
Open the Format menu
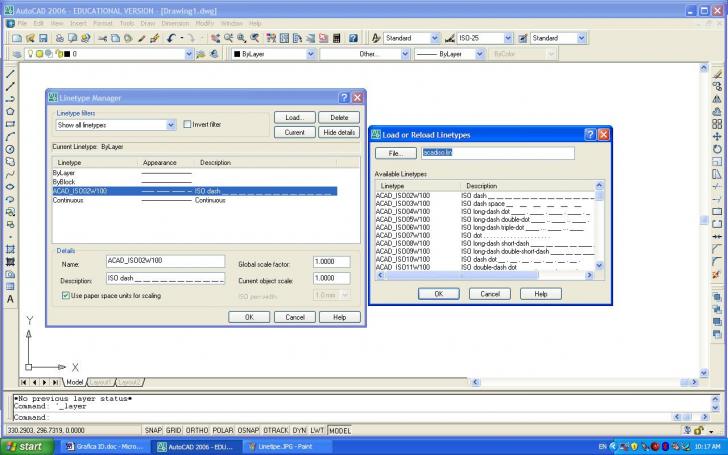pos(102,22)
